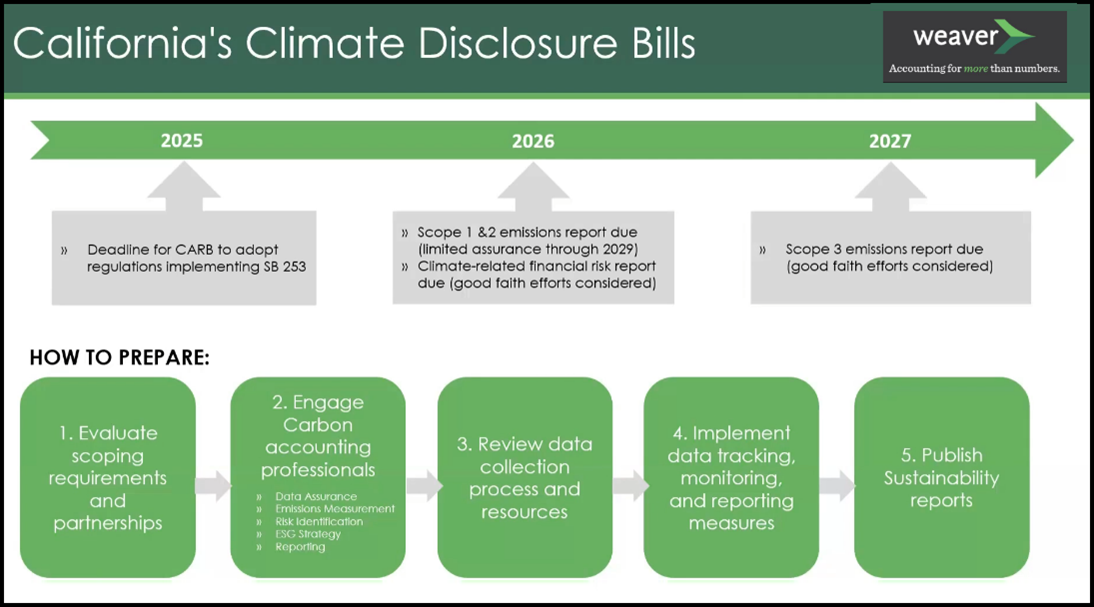Select the Review data collection process step
The image size is (1094, 607).
(525, 477)
